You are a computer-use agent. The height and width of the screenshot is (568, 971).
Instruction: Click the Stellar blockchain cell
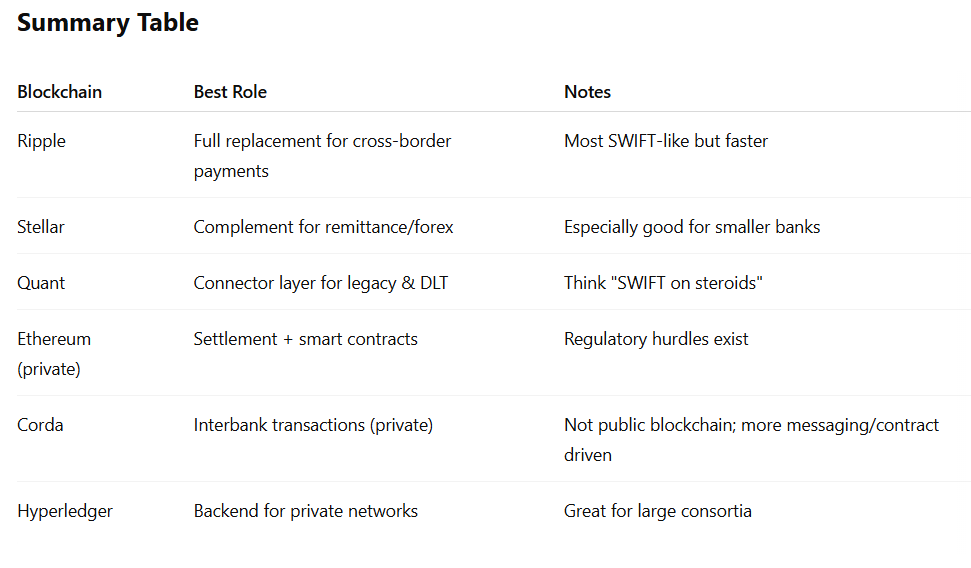(41, 227)
